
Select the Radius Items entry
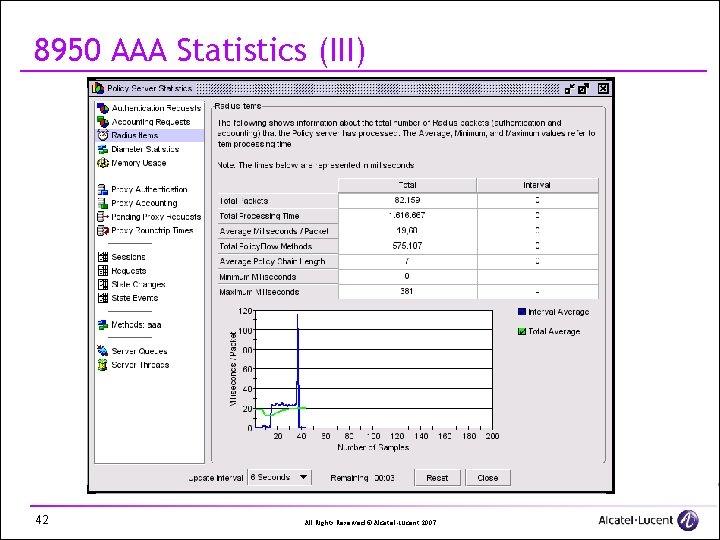(x=135, y=135)
